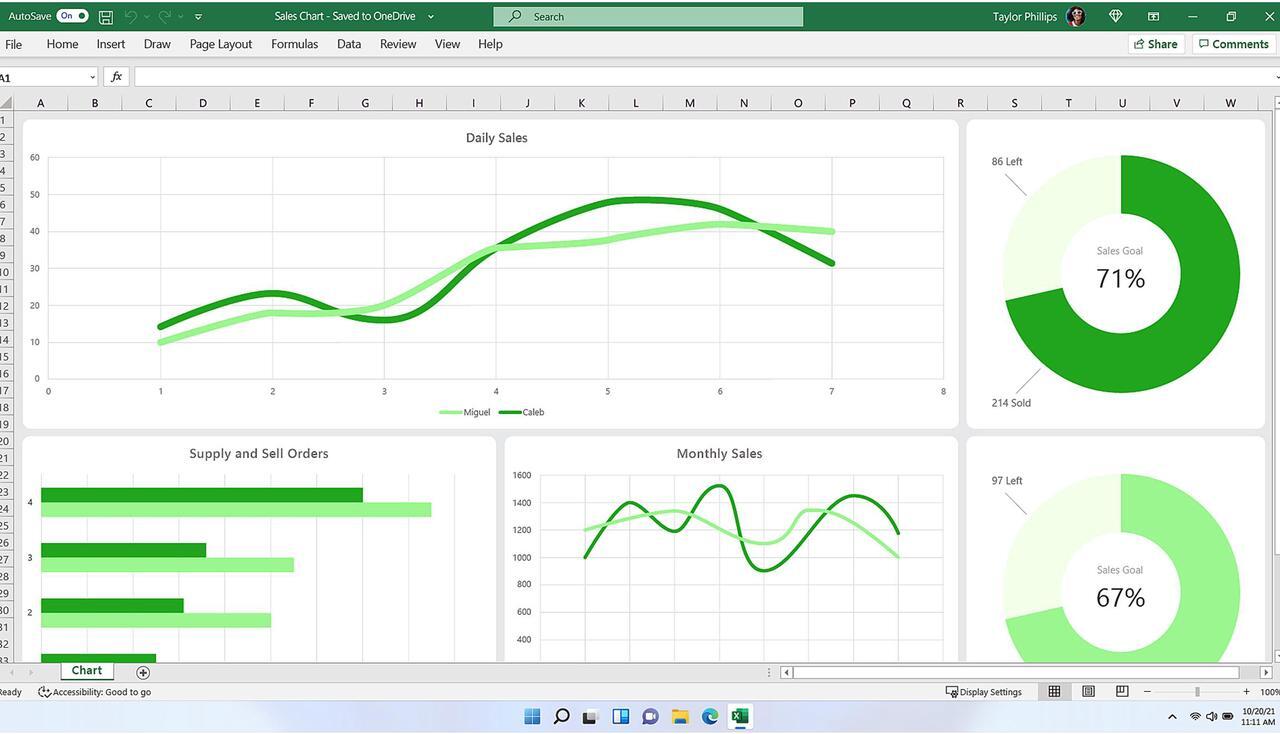The height and width of the screenshot is (734, 1280).
Task: Click the Insert Function fx icon
Action: (116, 77)
